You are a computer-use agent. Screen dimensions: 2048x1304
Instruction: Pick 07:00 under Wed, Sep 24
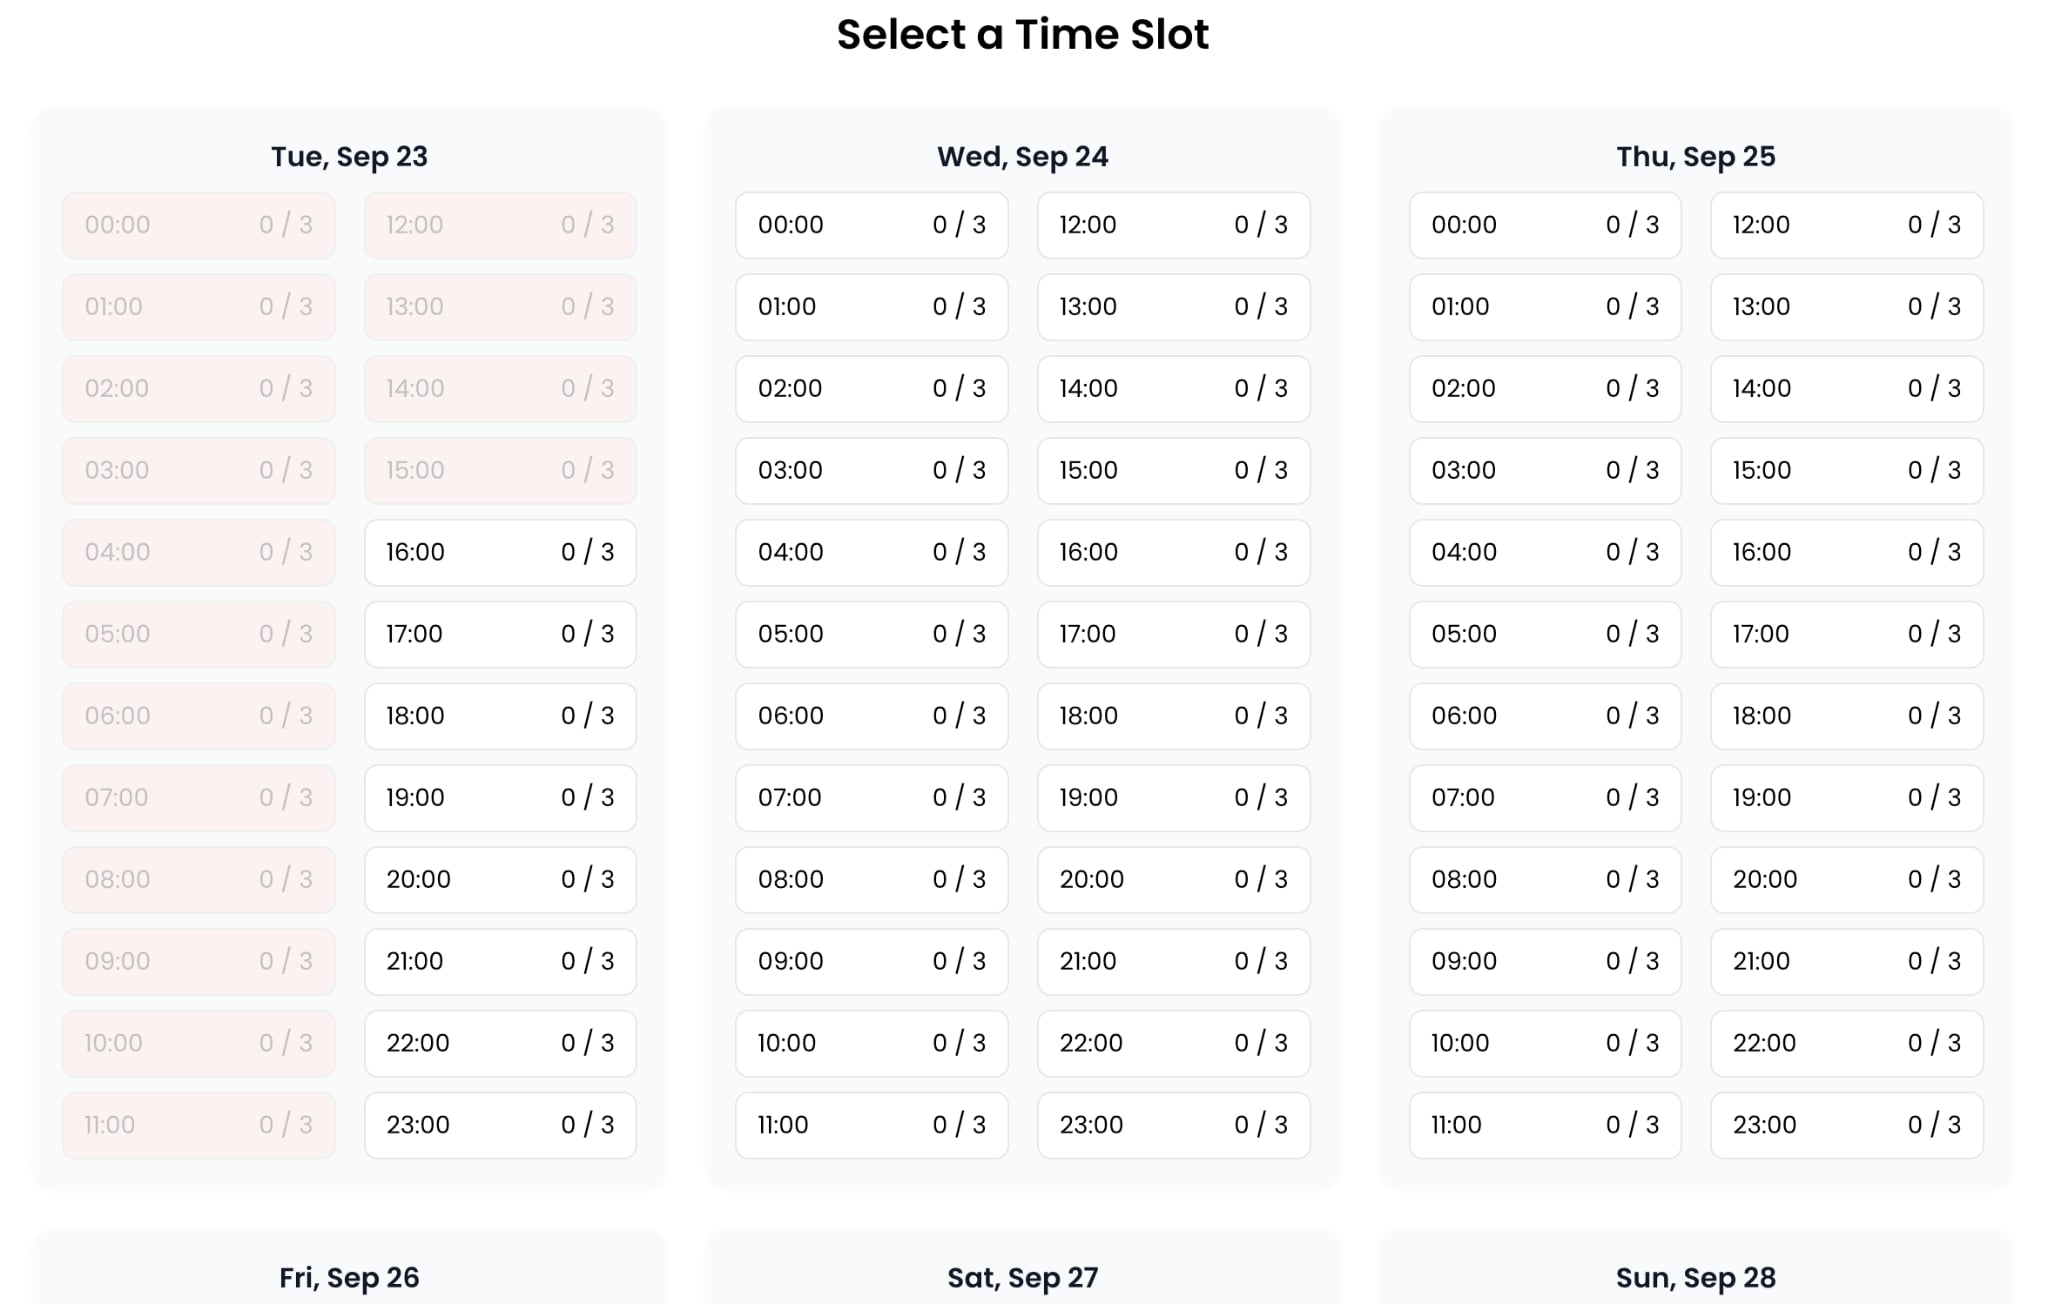(871, 797)
